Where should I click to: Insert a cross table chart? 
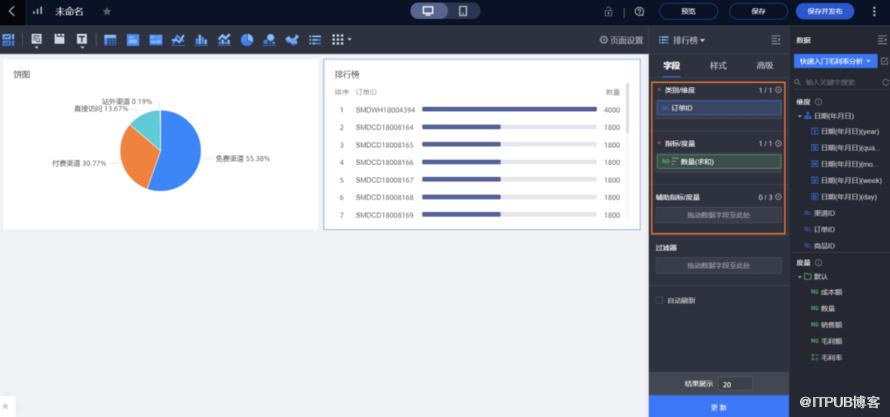coord(110,40)
